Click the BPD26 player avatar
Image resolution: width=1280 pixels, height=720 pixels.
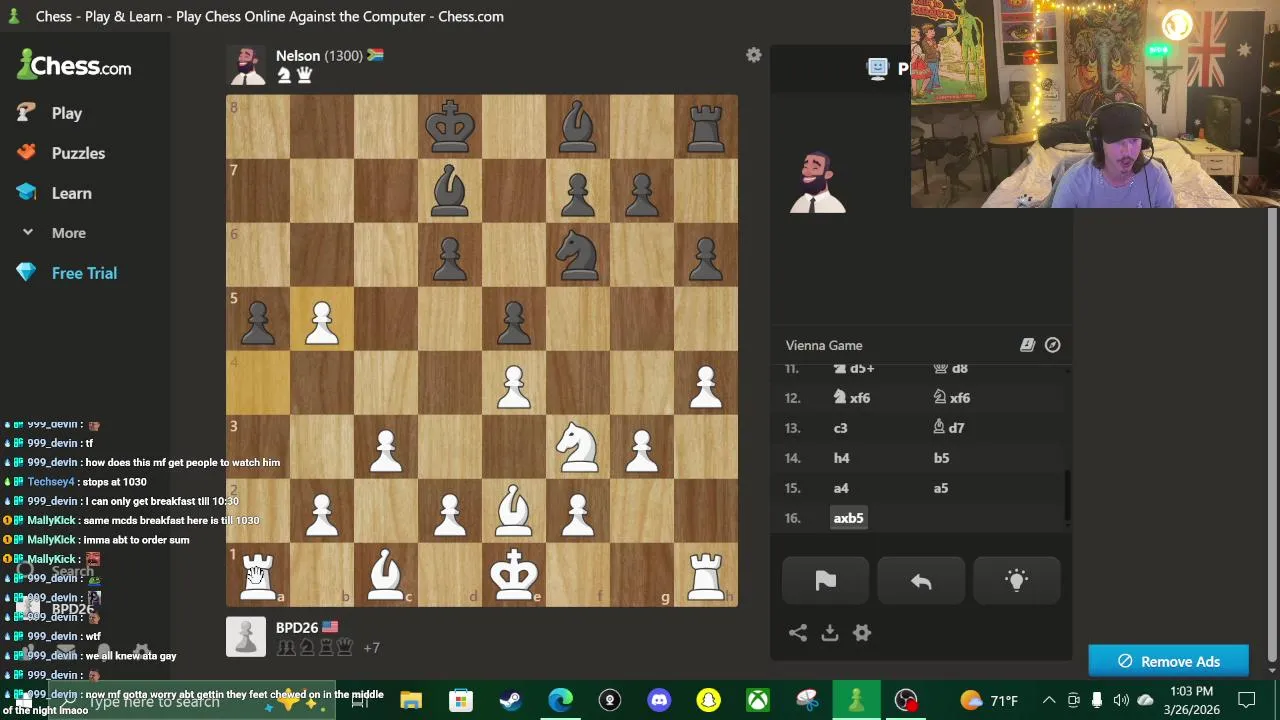click(x=246, y=637)
